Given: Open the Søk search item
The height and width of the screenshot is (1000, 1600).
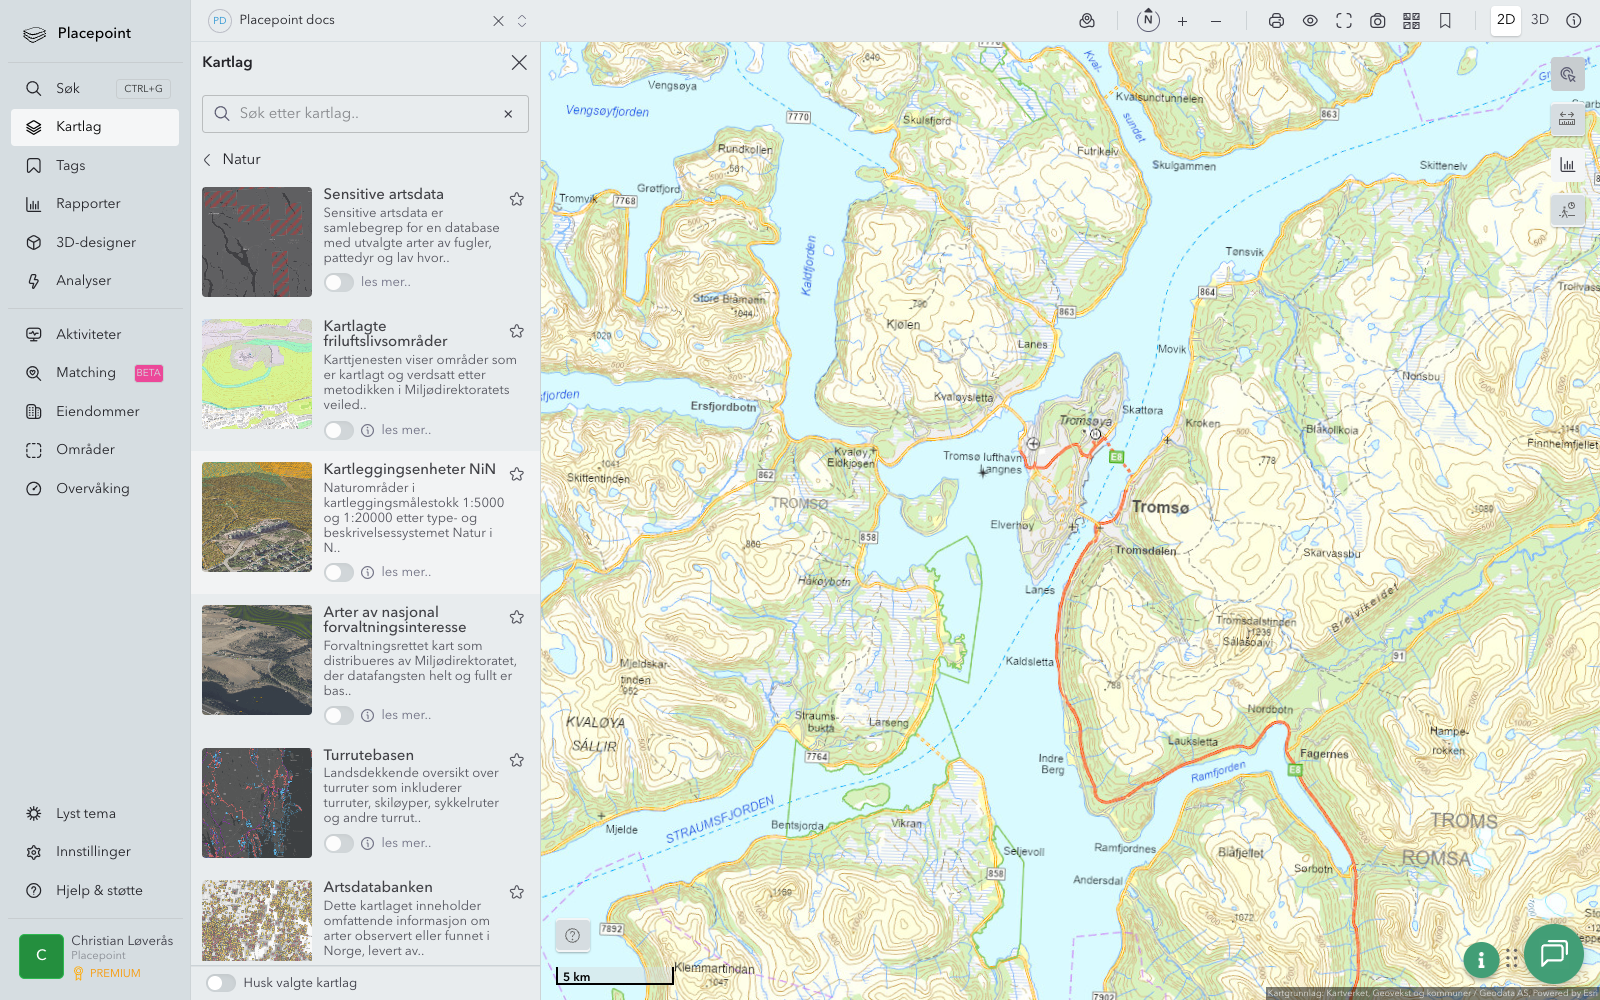Looking at the screenshot, I should (x=95, y=89).
